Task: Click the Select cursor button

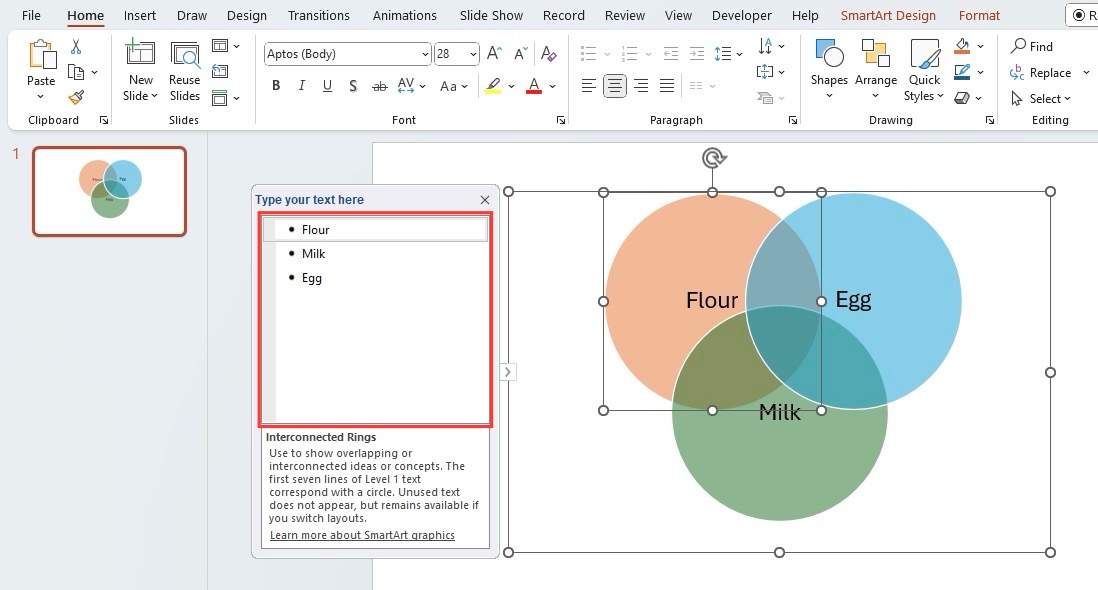Action: pos(1041,99)
